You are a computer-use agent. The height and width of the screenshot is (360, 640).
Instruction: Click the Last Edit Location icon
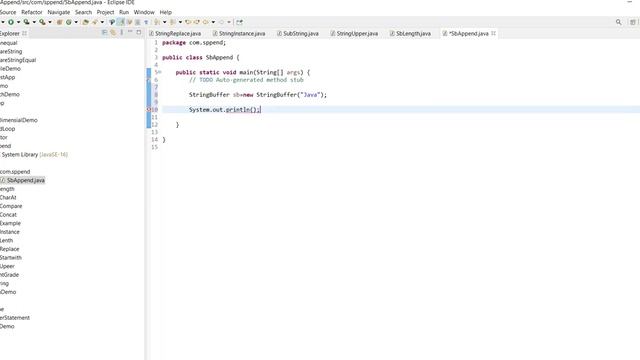188,22
